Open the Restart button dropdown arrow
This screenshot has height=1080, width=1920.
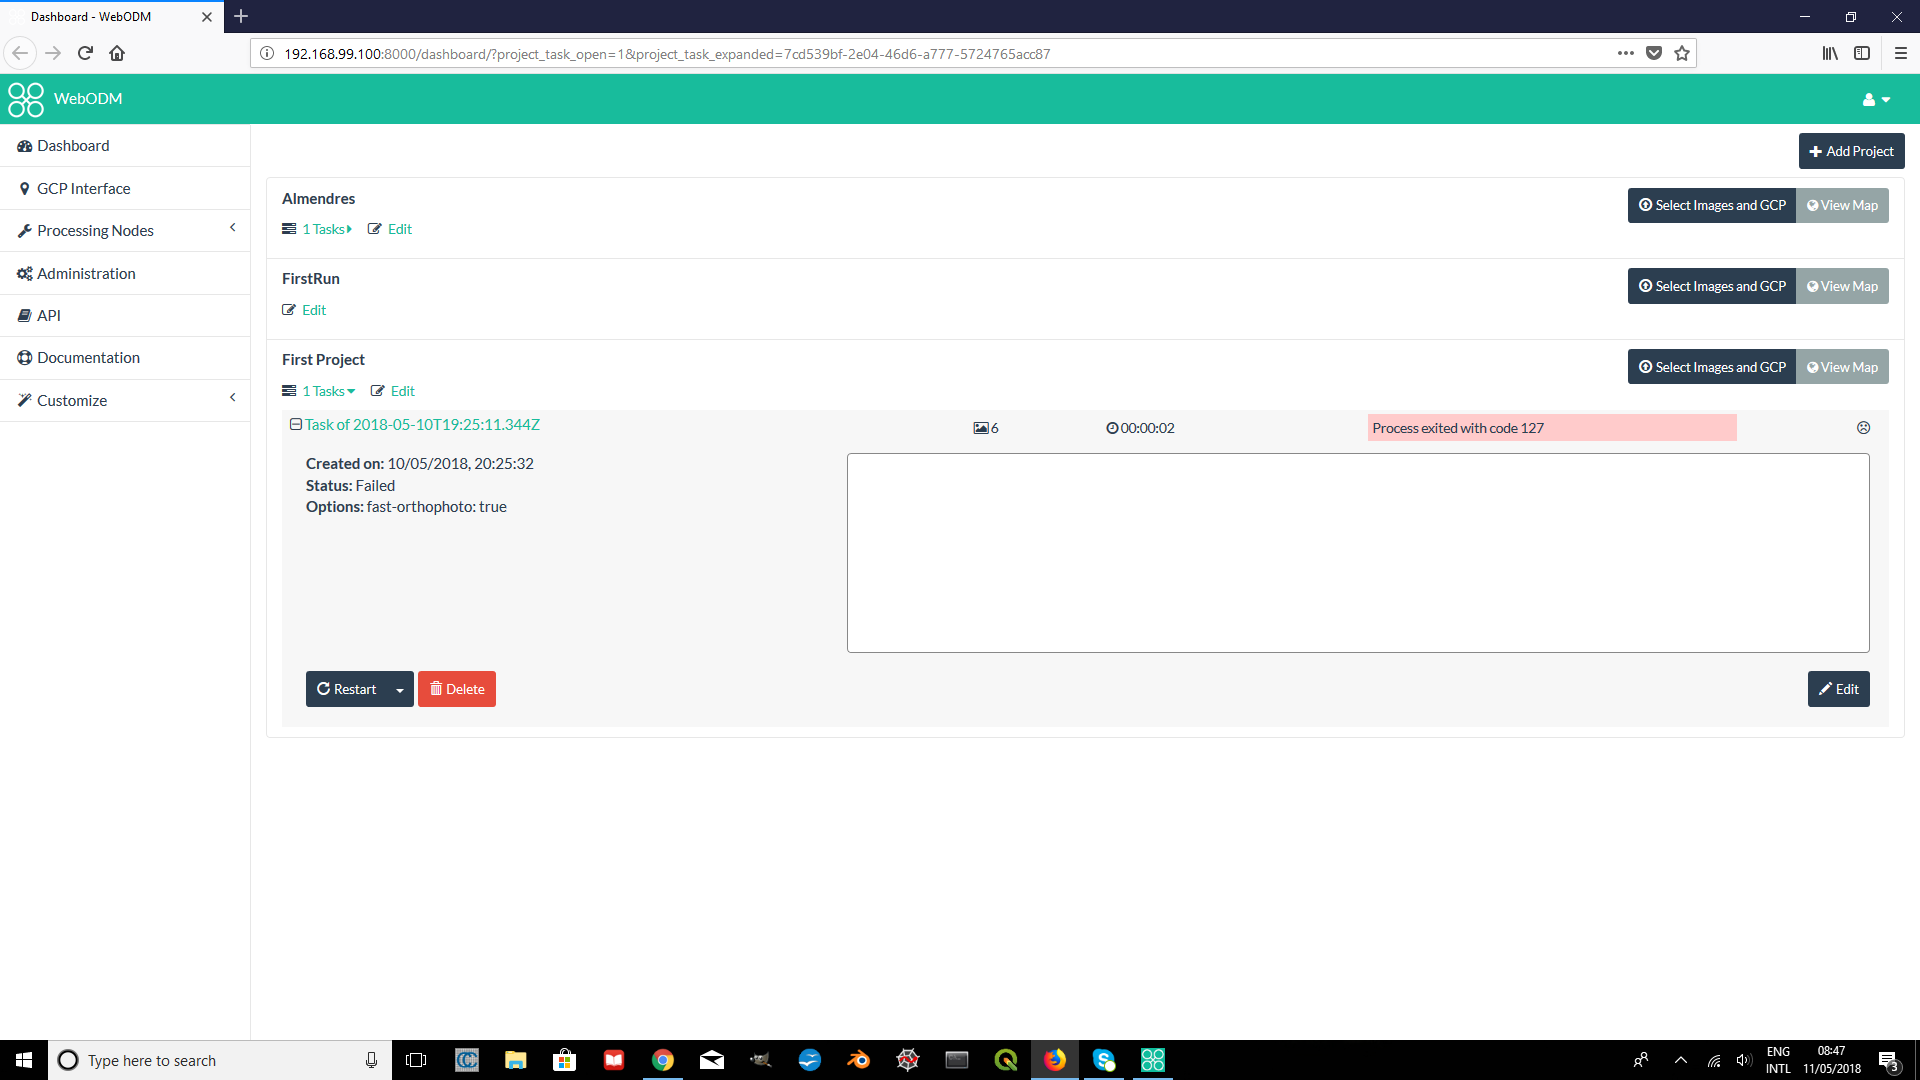point(400,690)
